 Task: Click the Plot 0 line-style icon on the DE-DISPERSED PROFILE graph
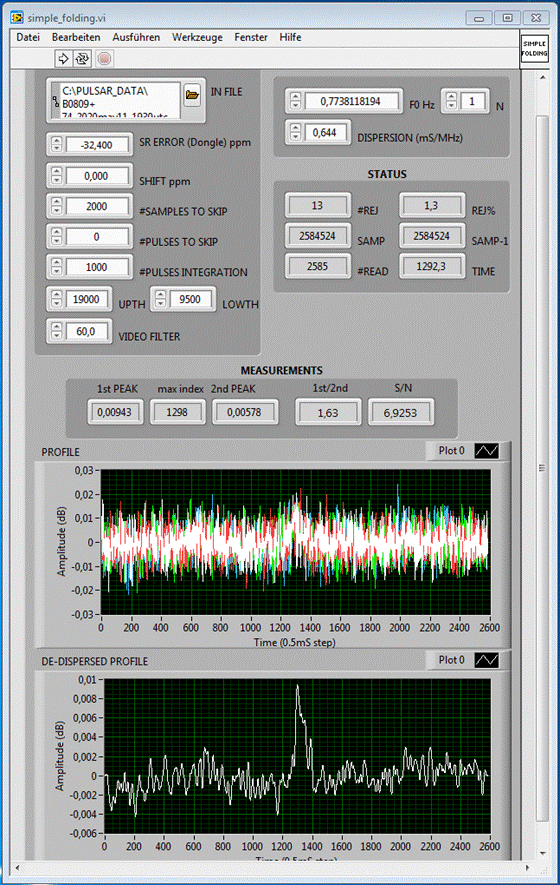click(x=486, y=660)
